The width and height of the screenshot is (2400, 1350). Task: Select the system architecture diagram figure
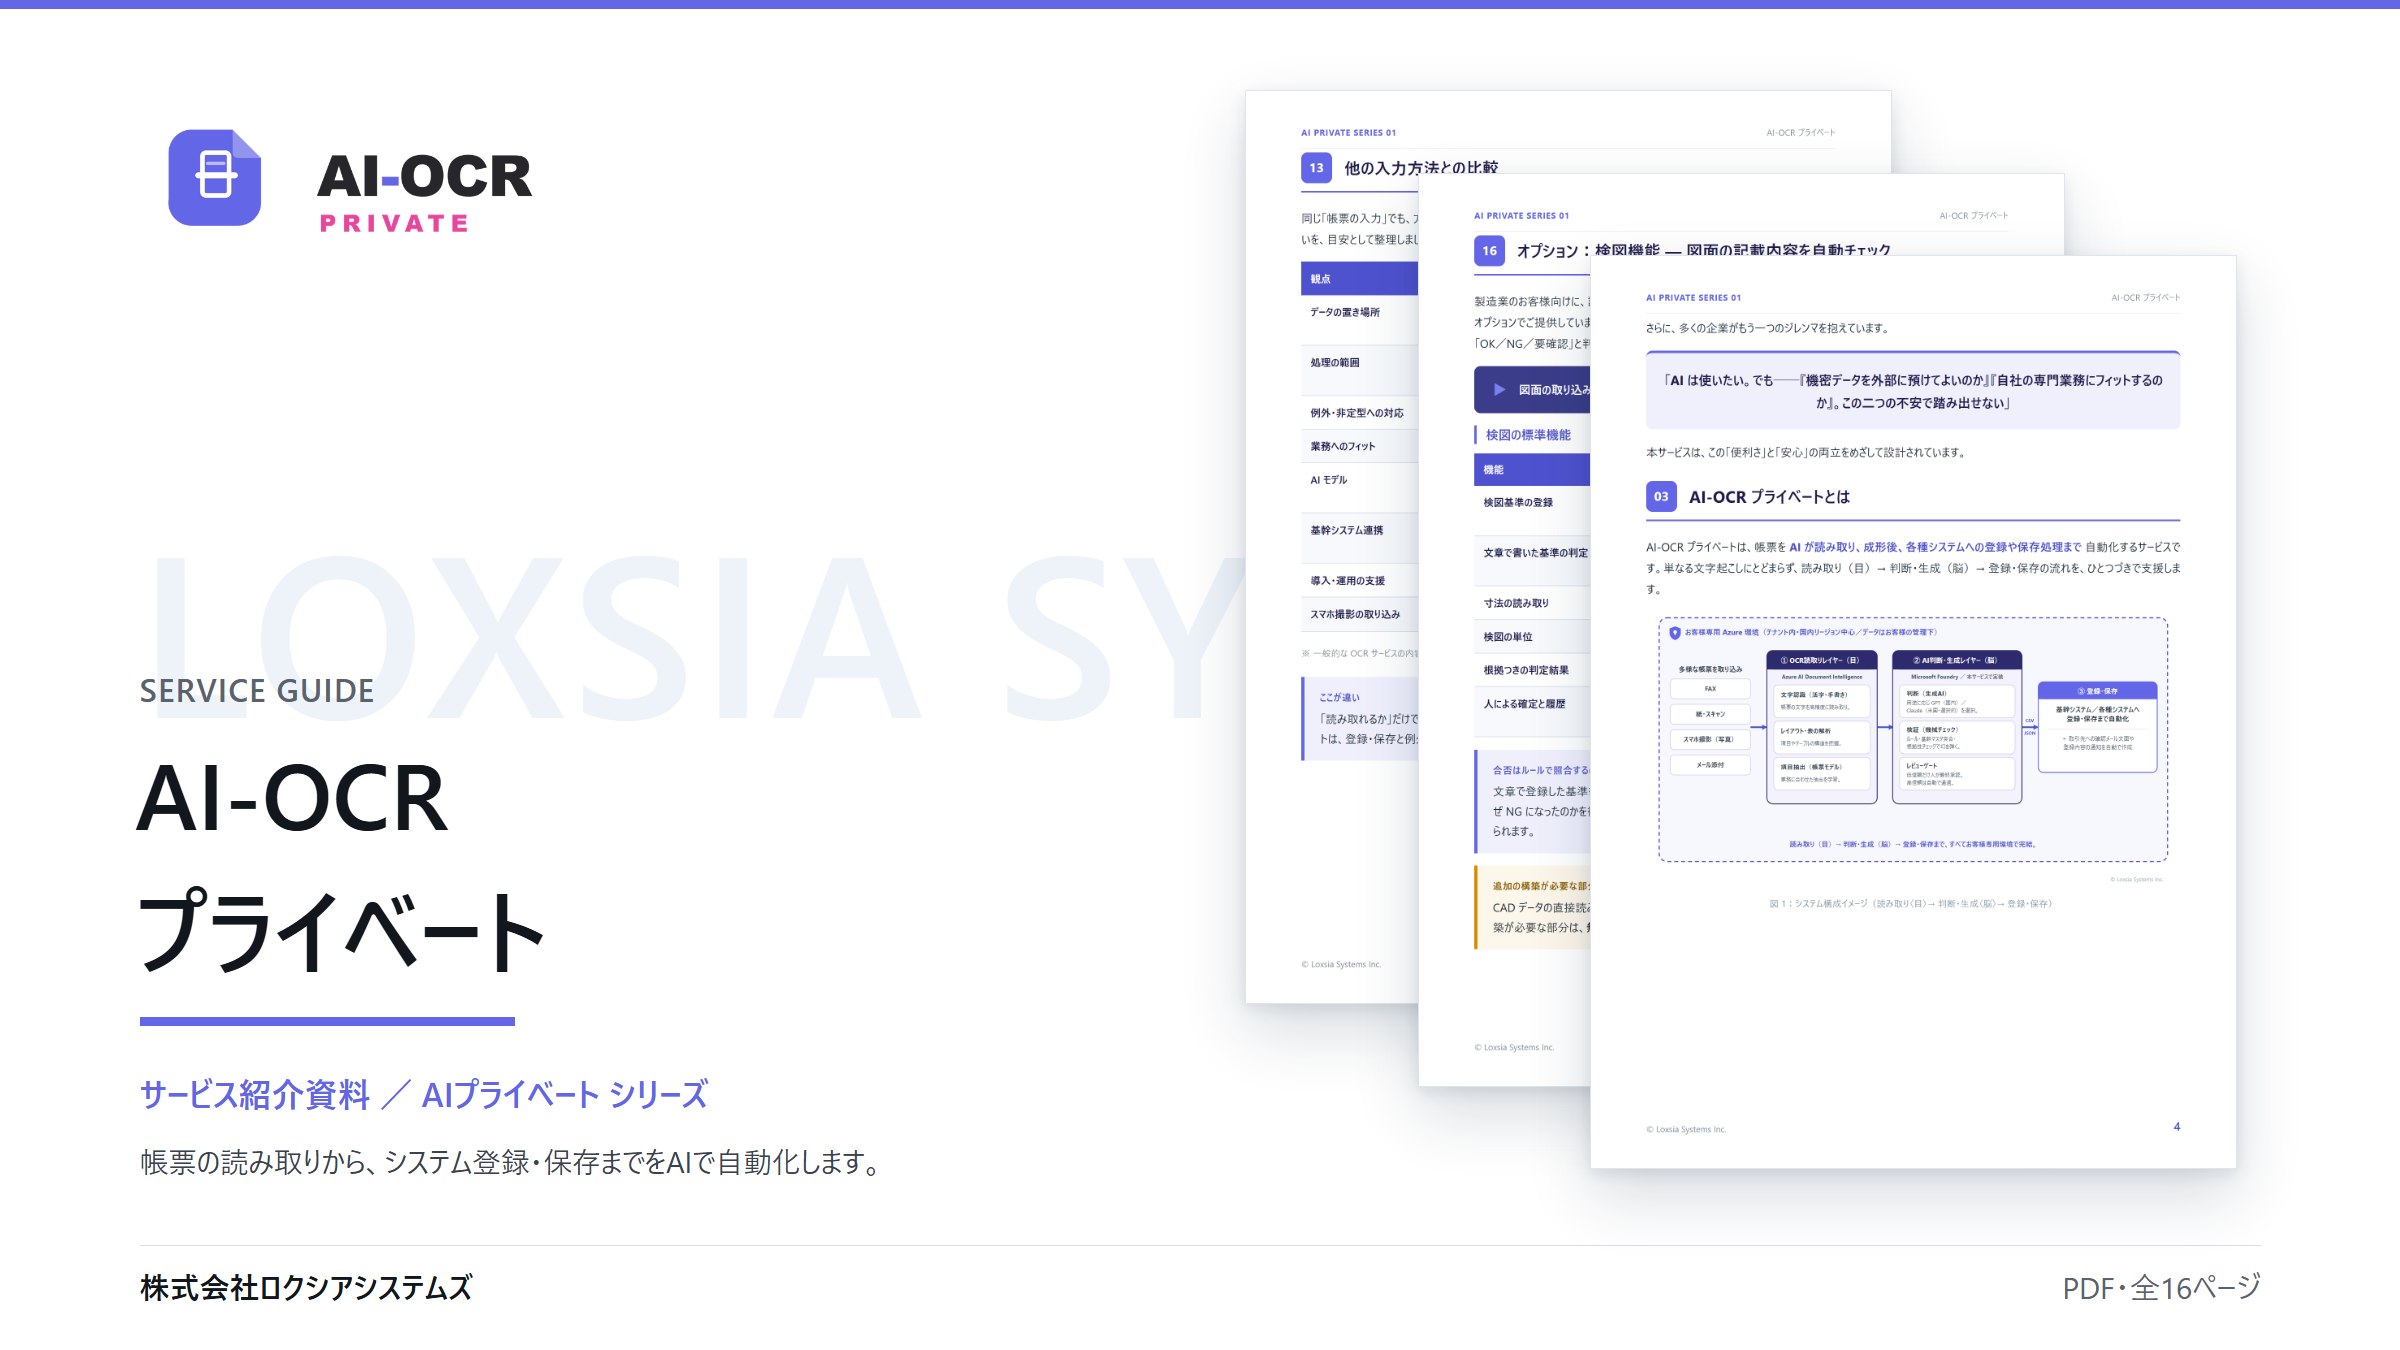[1913, 740]
